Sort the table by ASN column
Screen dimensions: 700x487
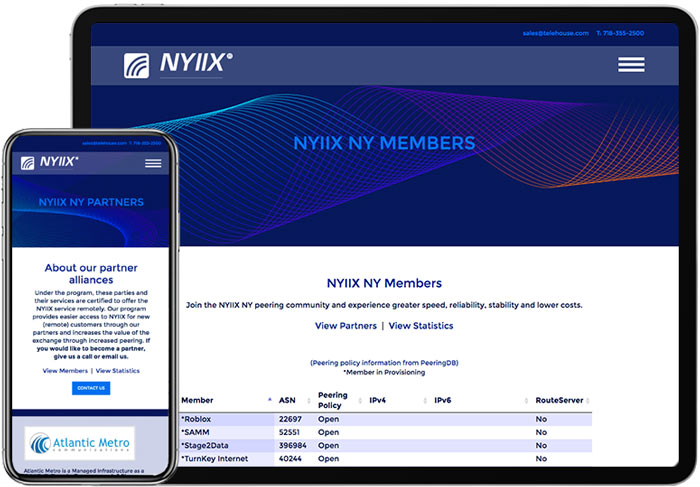point(295,400)
